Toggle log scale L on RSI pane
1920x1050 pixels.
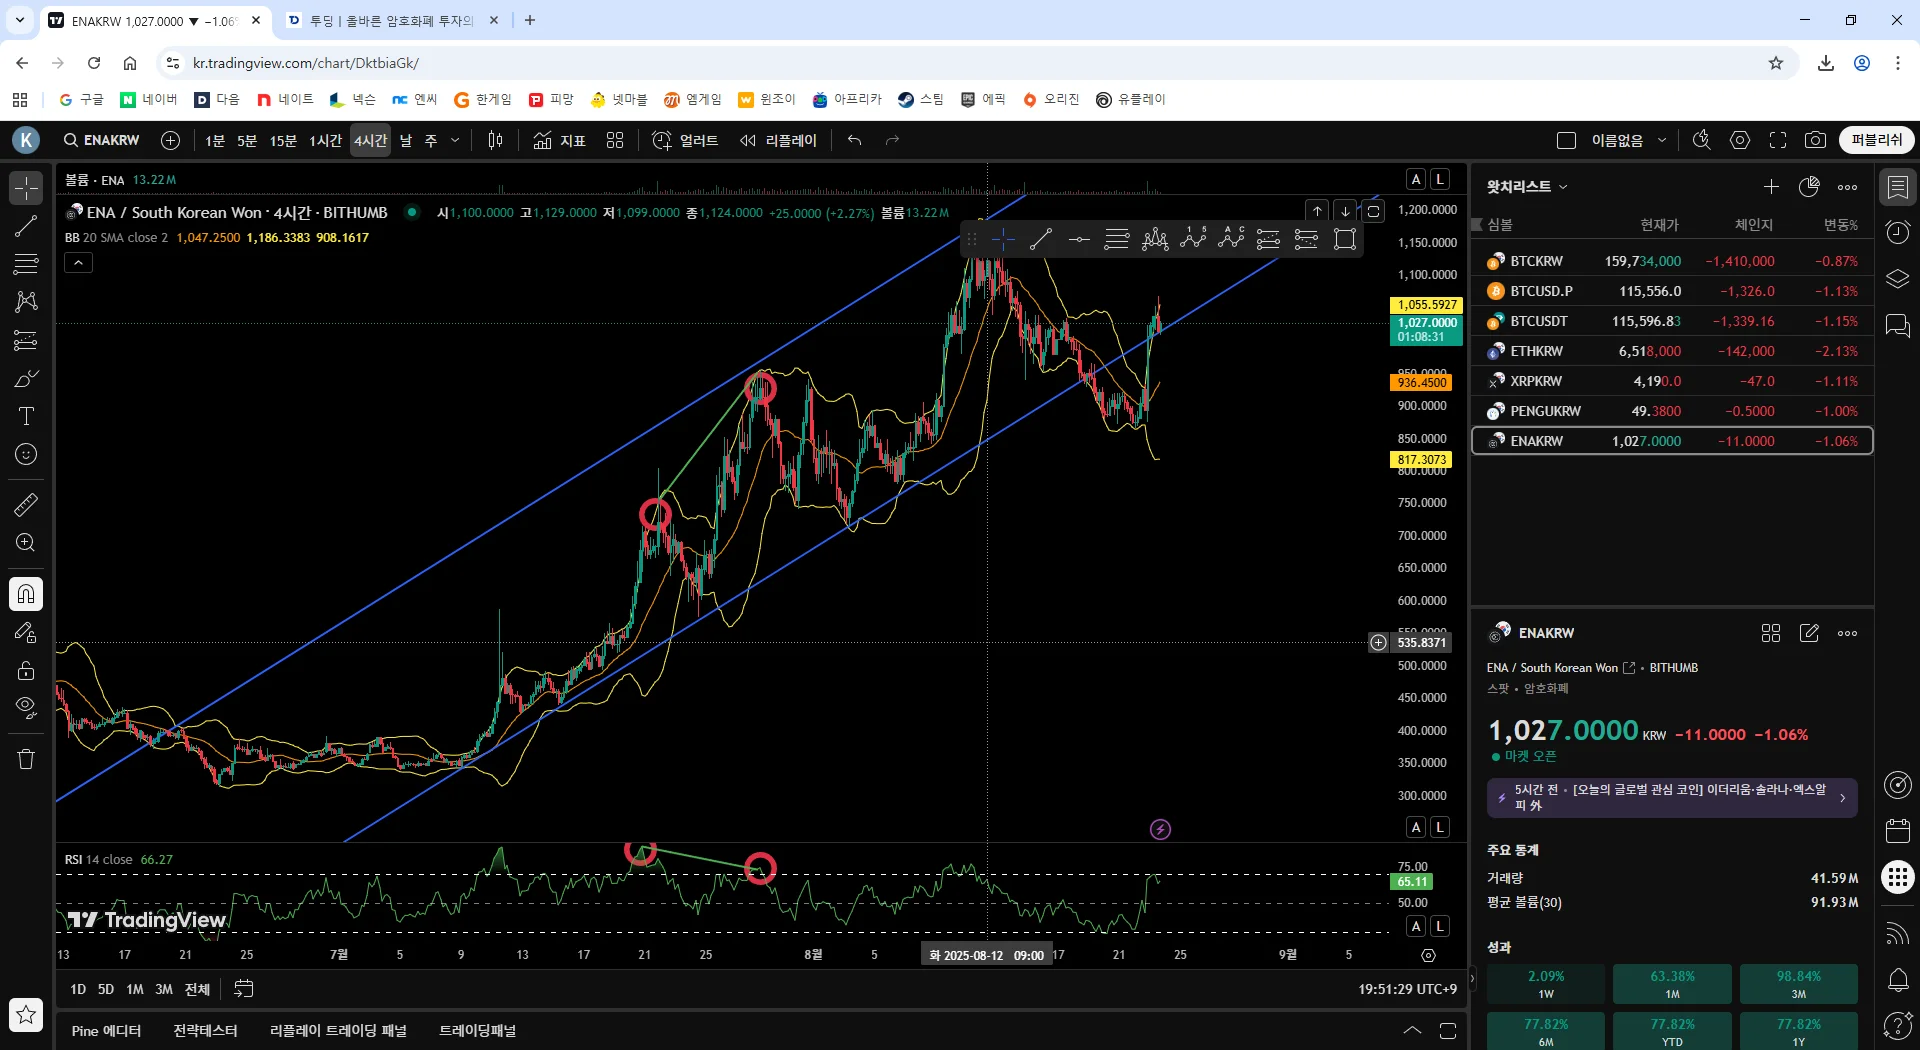1440,926
